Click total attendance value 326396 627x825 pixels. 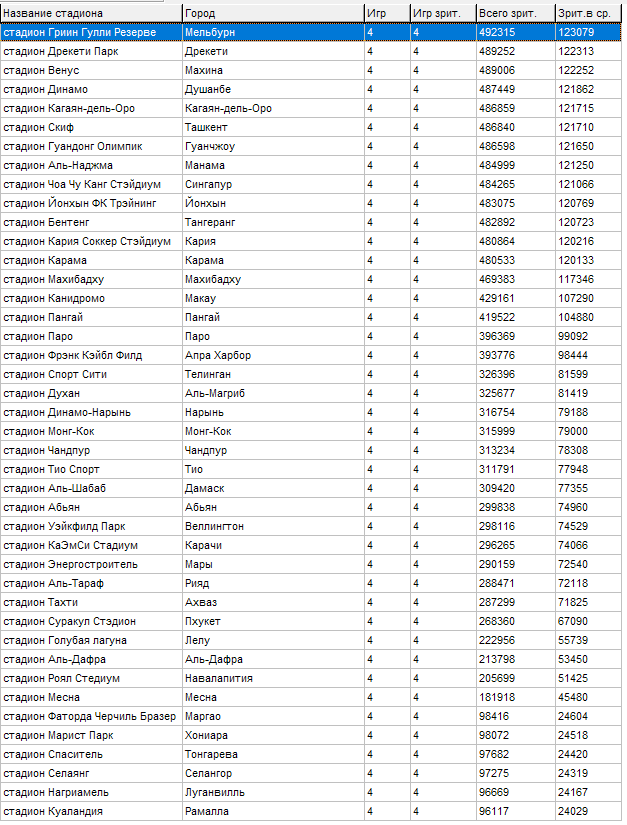point(497,374)
